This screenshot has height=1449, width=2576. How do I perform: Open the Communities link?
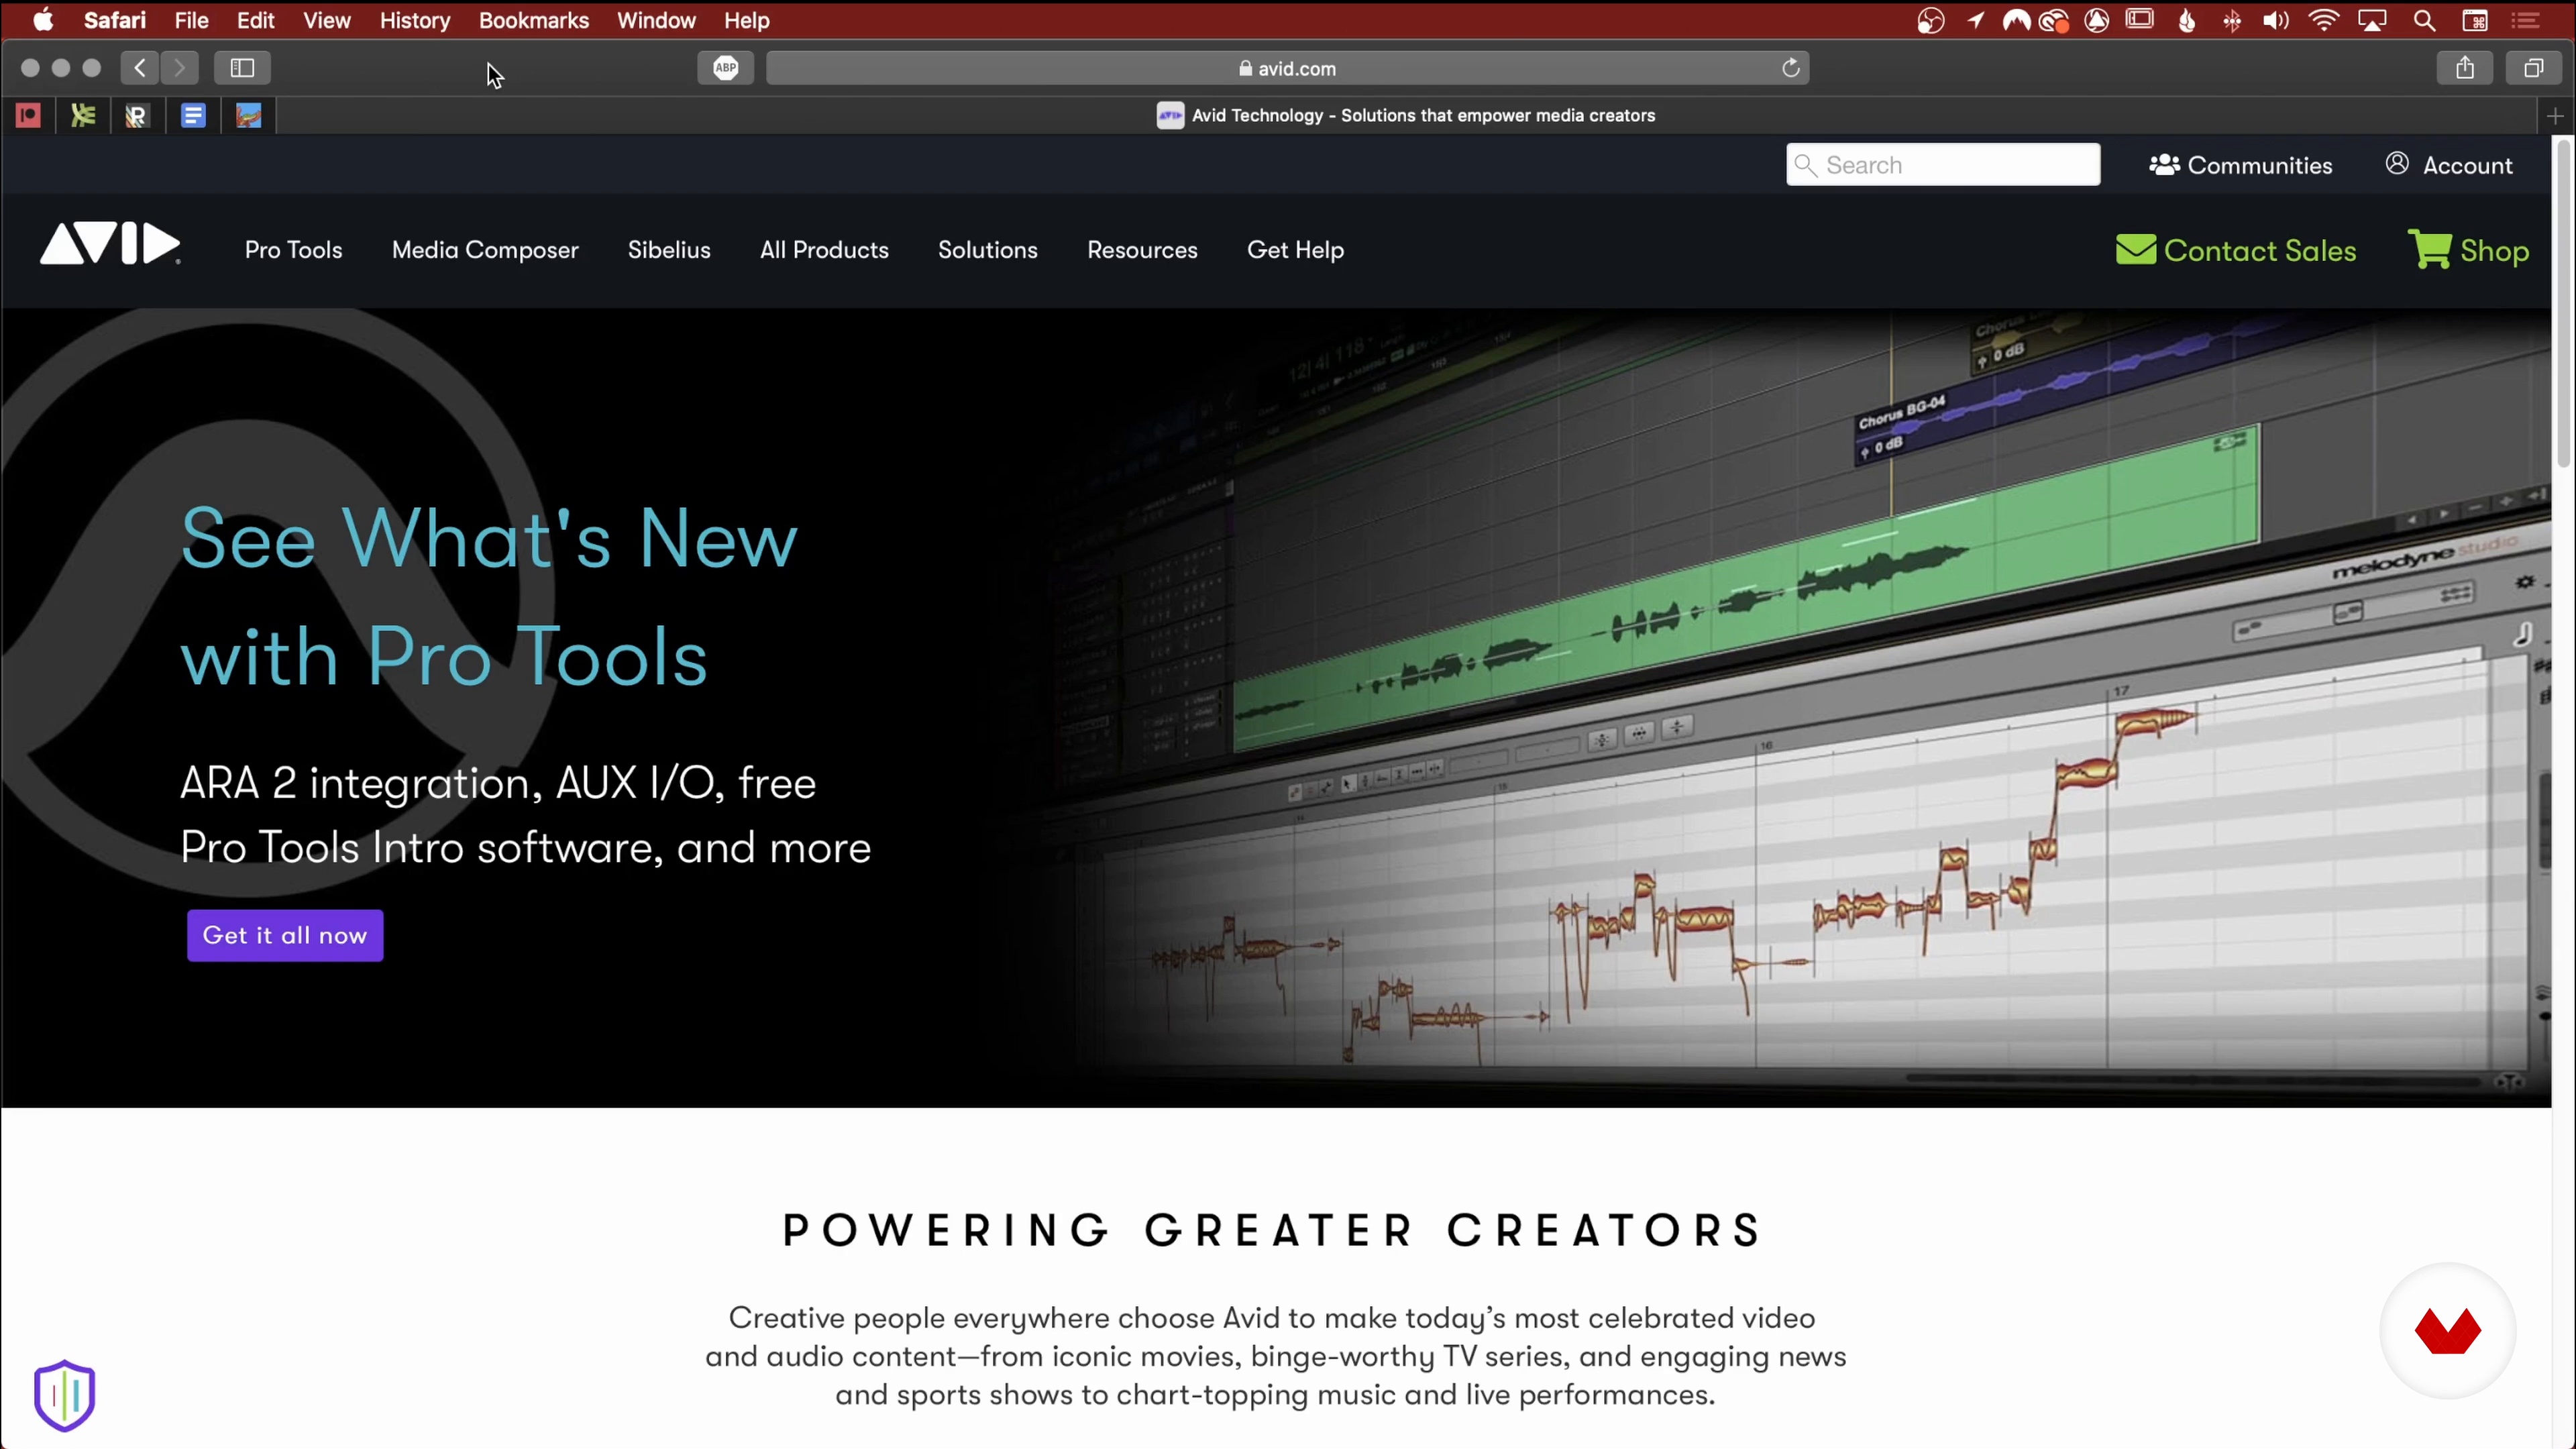(2241, 165)
